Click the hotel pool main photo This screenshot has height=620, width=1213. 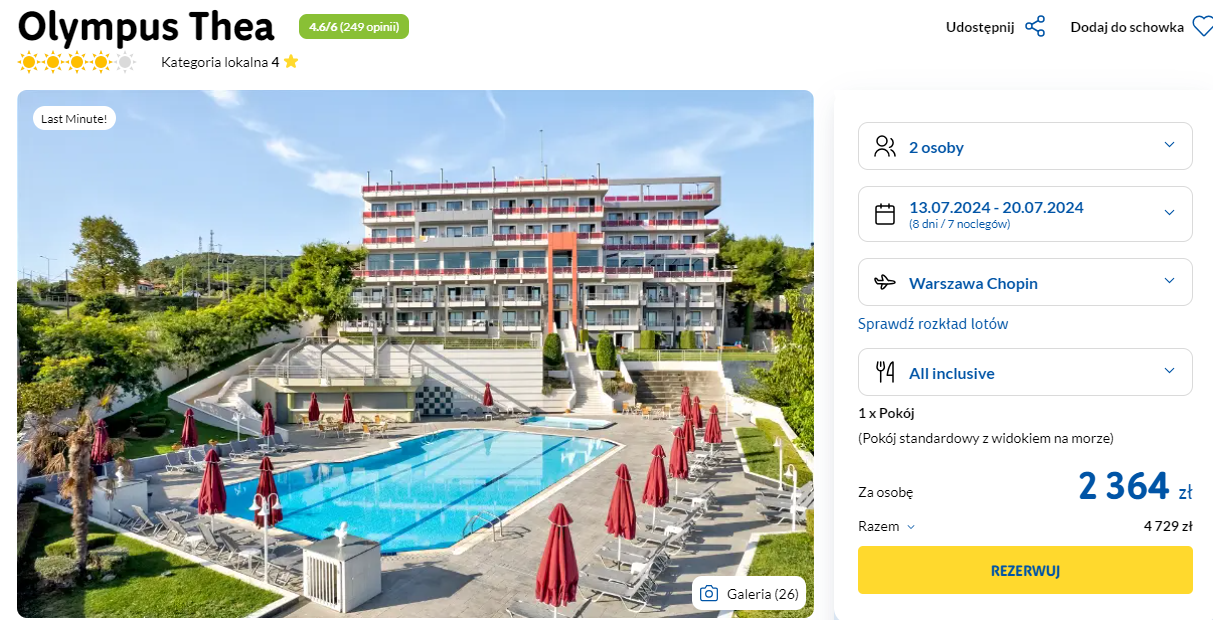coord(415,354)
